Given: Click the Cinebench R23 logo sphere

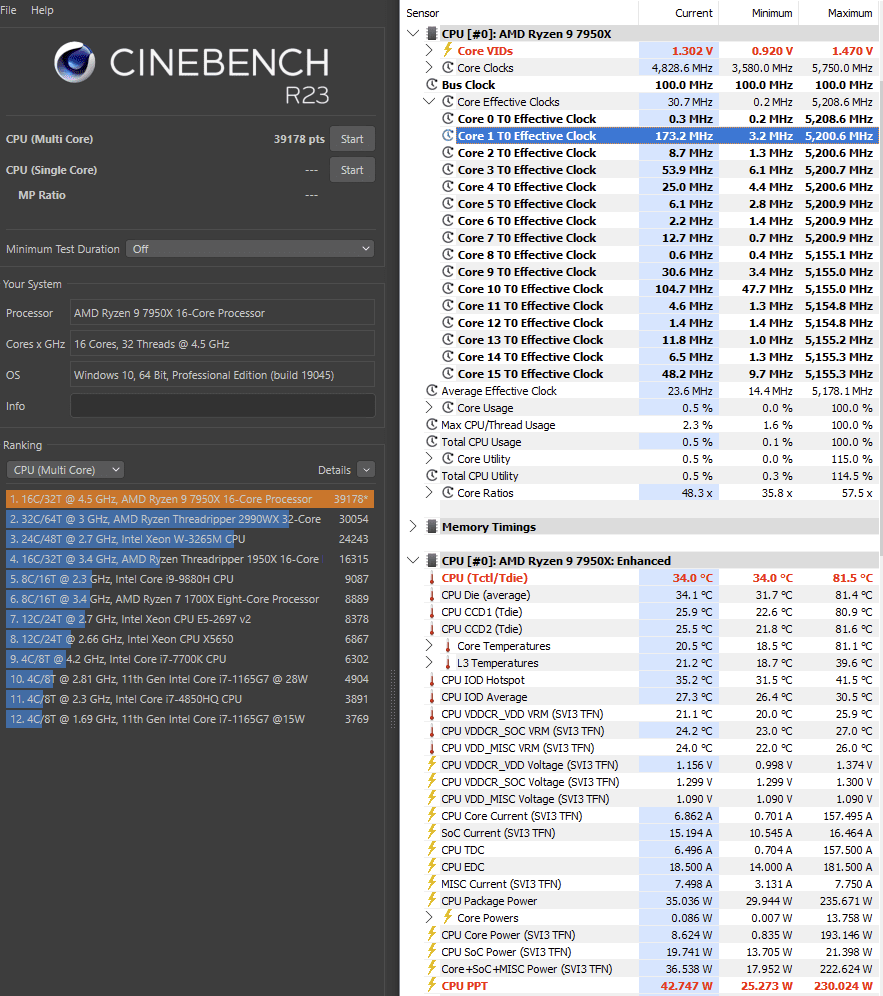Looking at the screenshot, I should 74,62.
